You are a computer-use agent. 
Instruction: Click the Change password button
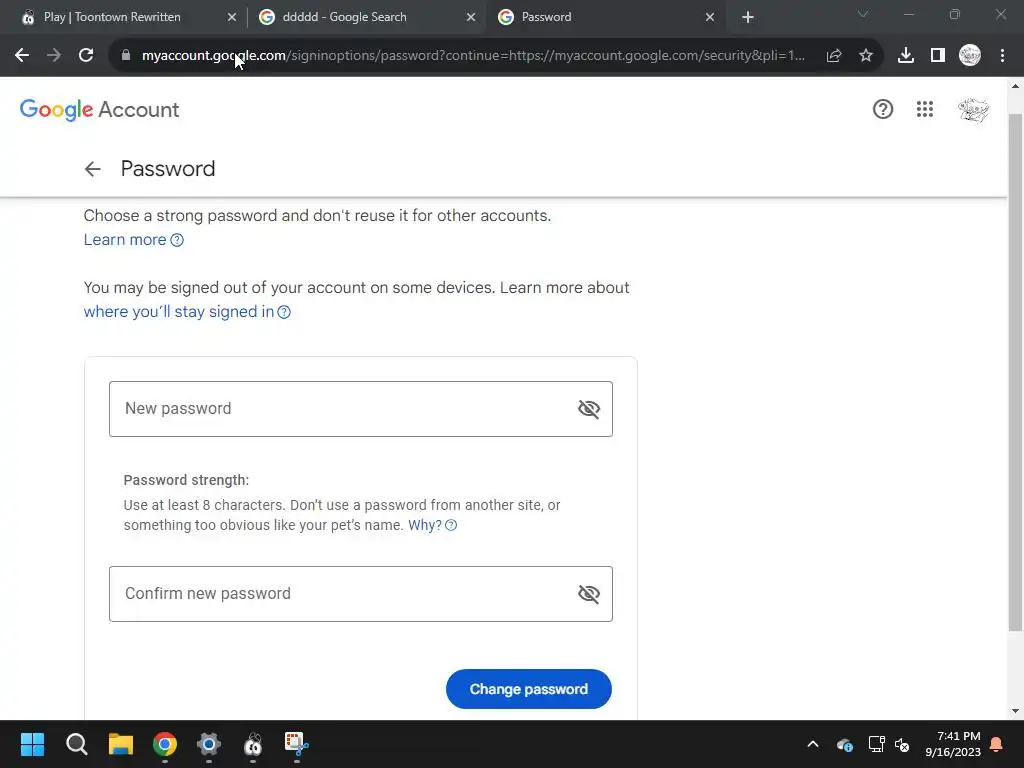click(x=528, y=689)
